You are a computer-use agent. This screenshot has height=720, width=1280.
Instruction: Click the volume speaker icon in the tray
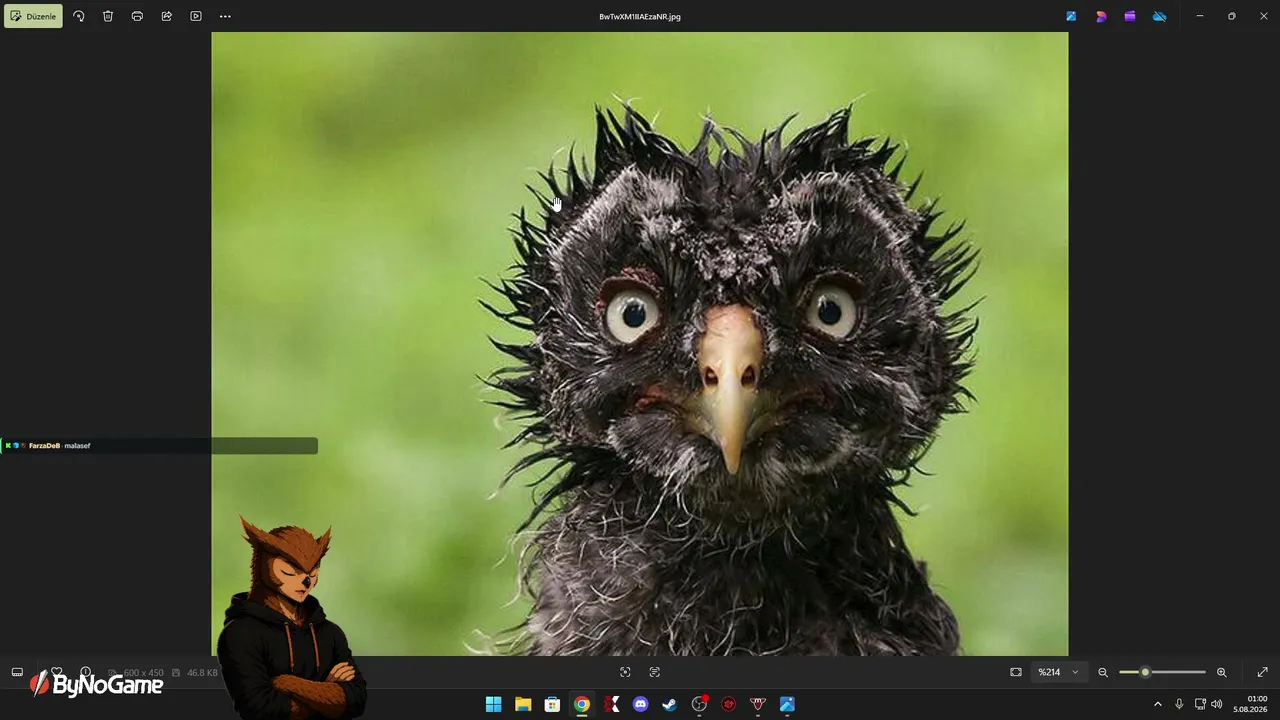[x=1217, y=704]
